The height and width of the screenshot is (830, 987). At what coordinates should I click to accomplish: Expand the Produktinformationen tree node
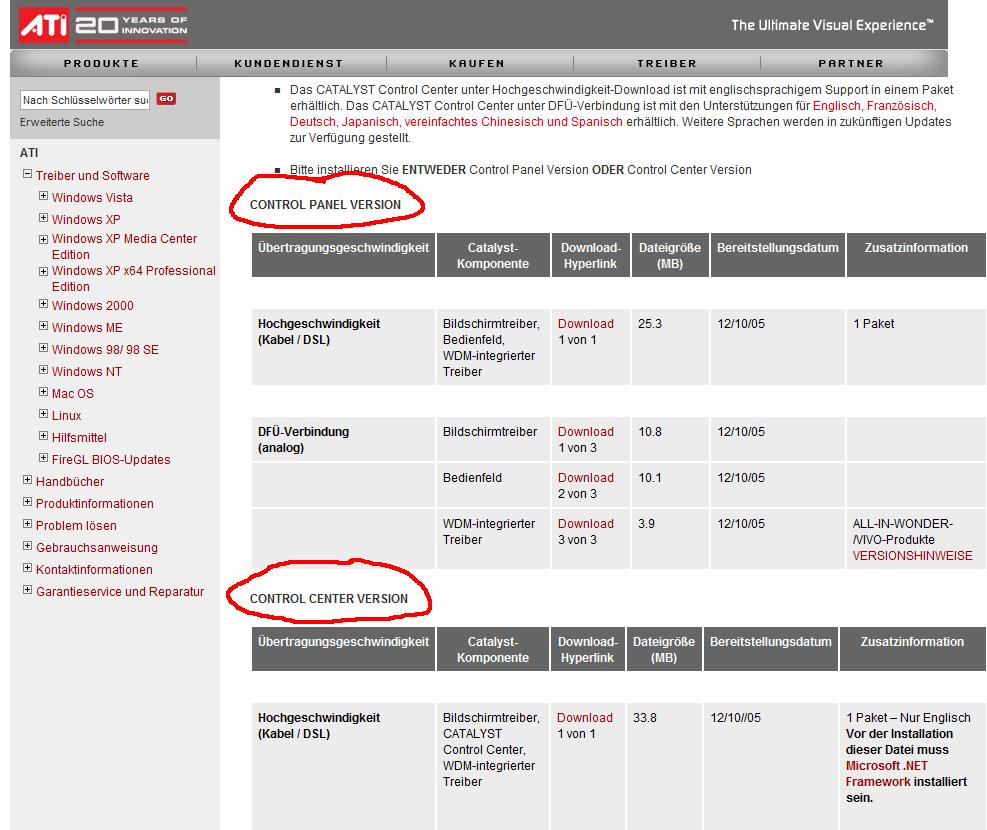coord(27,502)
